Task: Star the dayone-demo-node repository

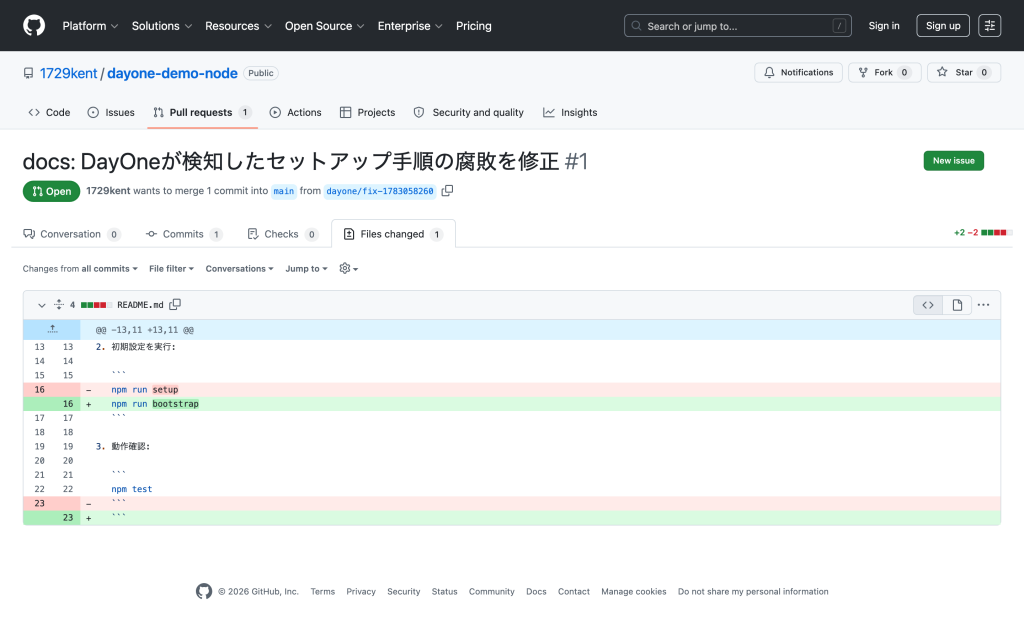Action: pyautogui.click(x=964, y=72)
